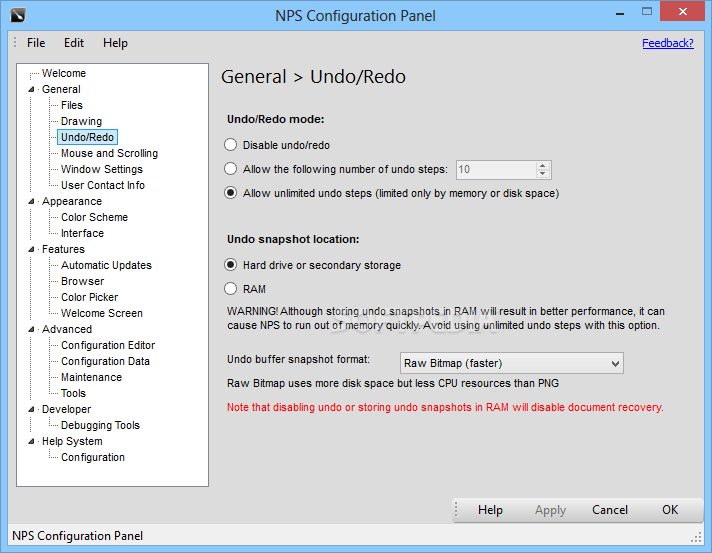Collapse the General tree node

pos(31,89)
